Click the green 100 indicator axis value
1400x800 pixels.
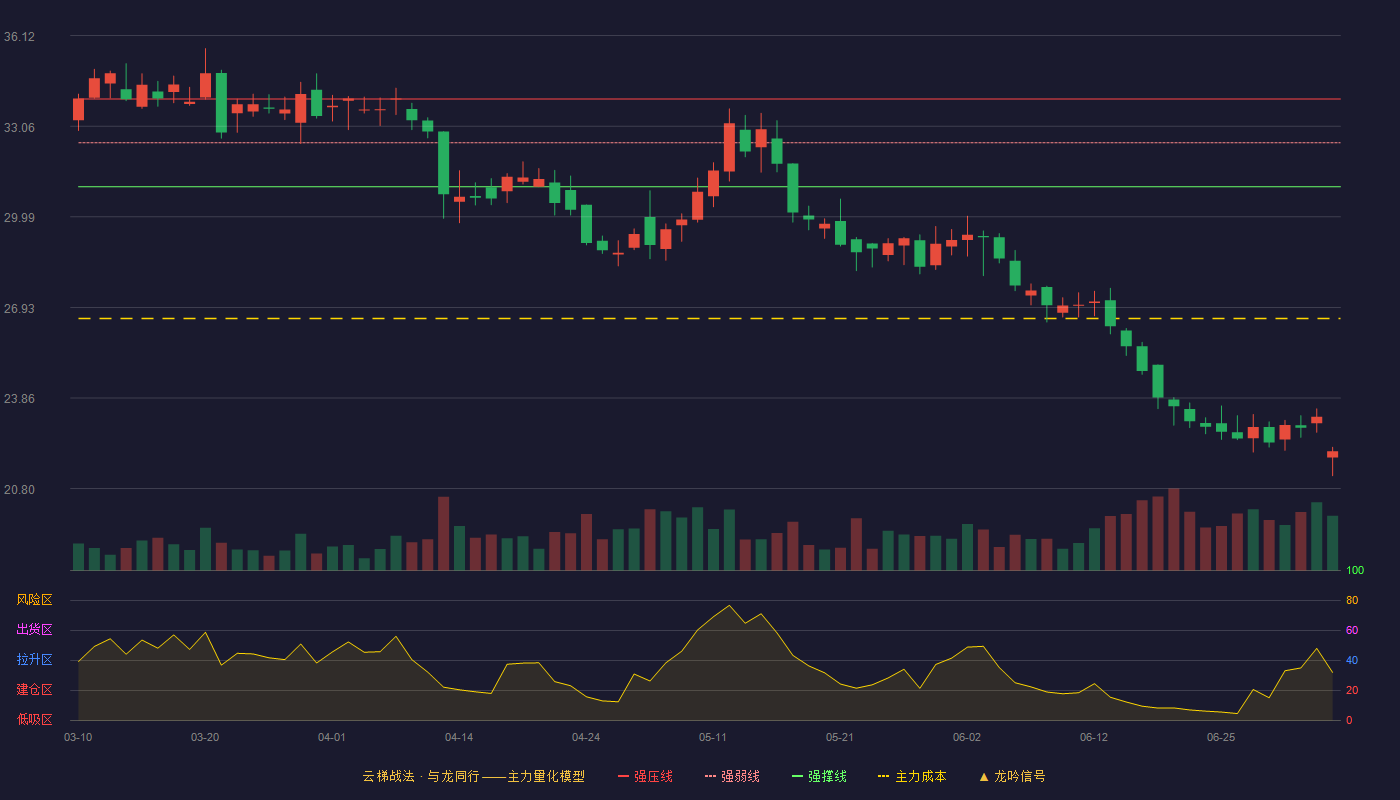pos(1355,571)
